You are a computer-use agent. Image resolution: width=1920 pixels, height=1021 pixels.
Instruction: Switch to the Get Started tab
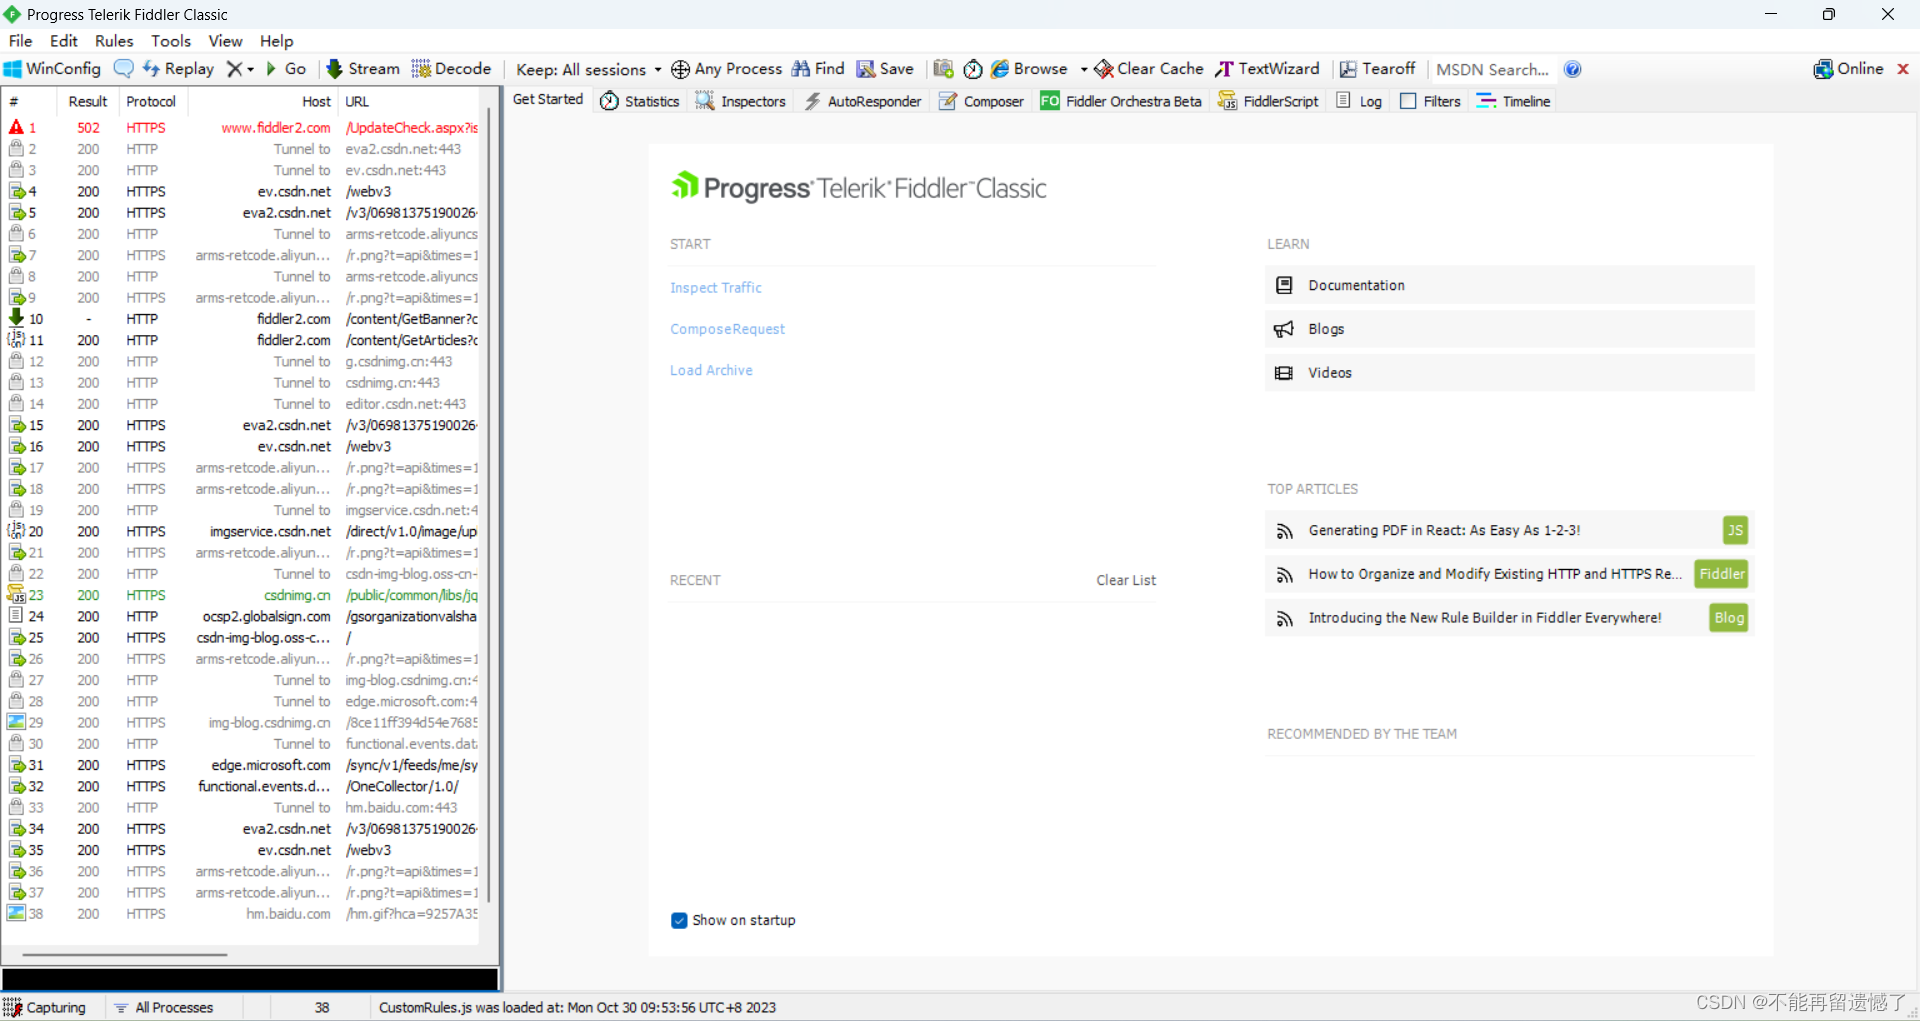point(548,99)
